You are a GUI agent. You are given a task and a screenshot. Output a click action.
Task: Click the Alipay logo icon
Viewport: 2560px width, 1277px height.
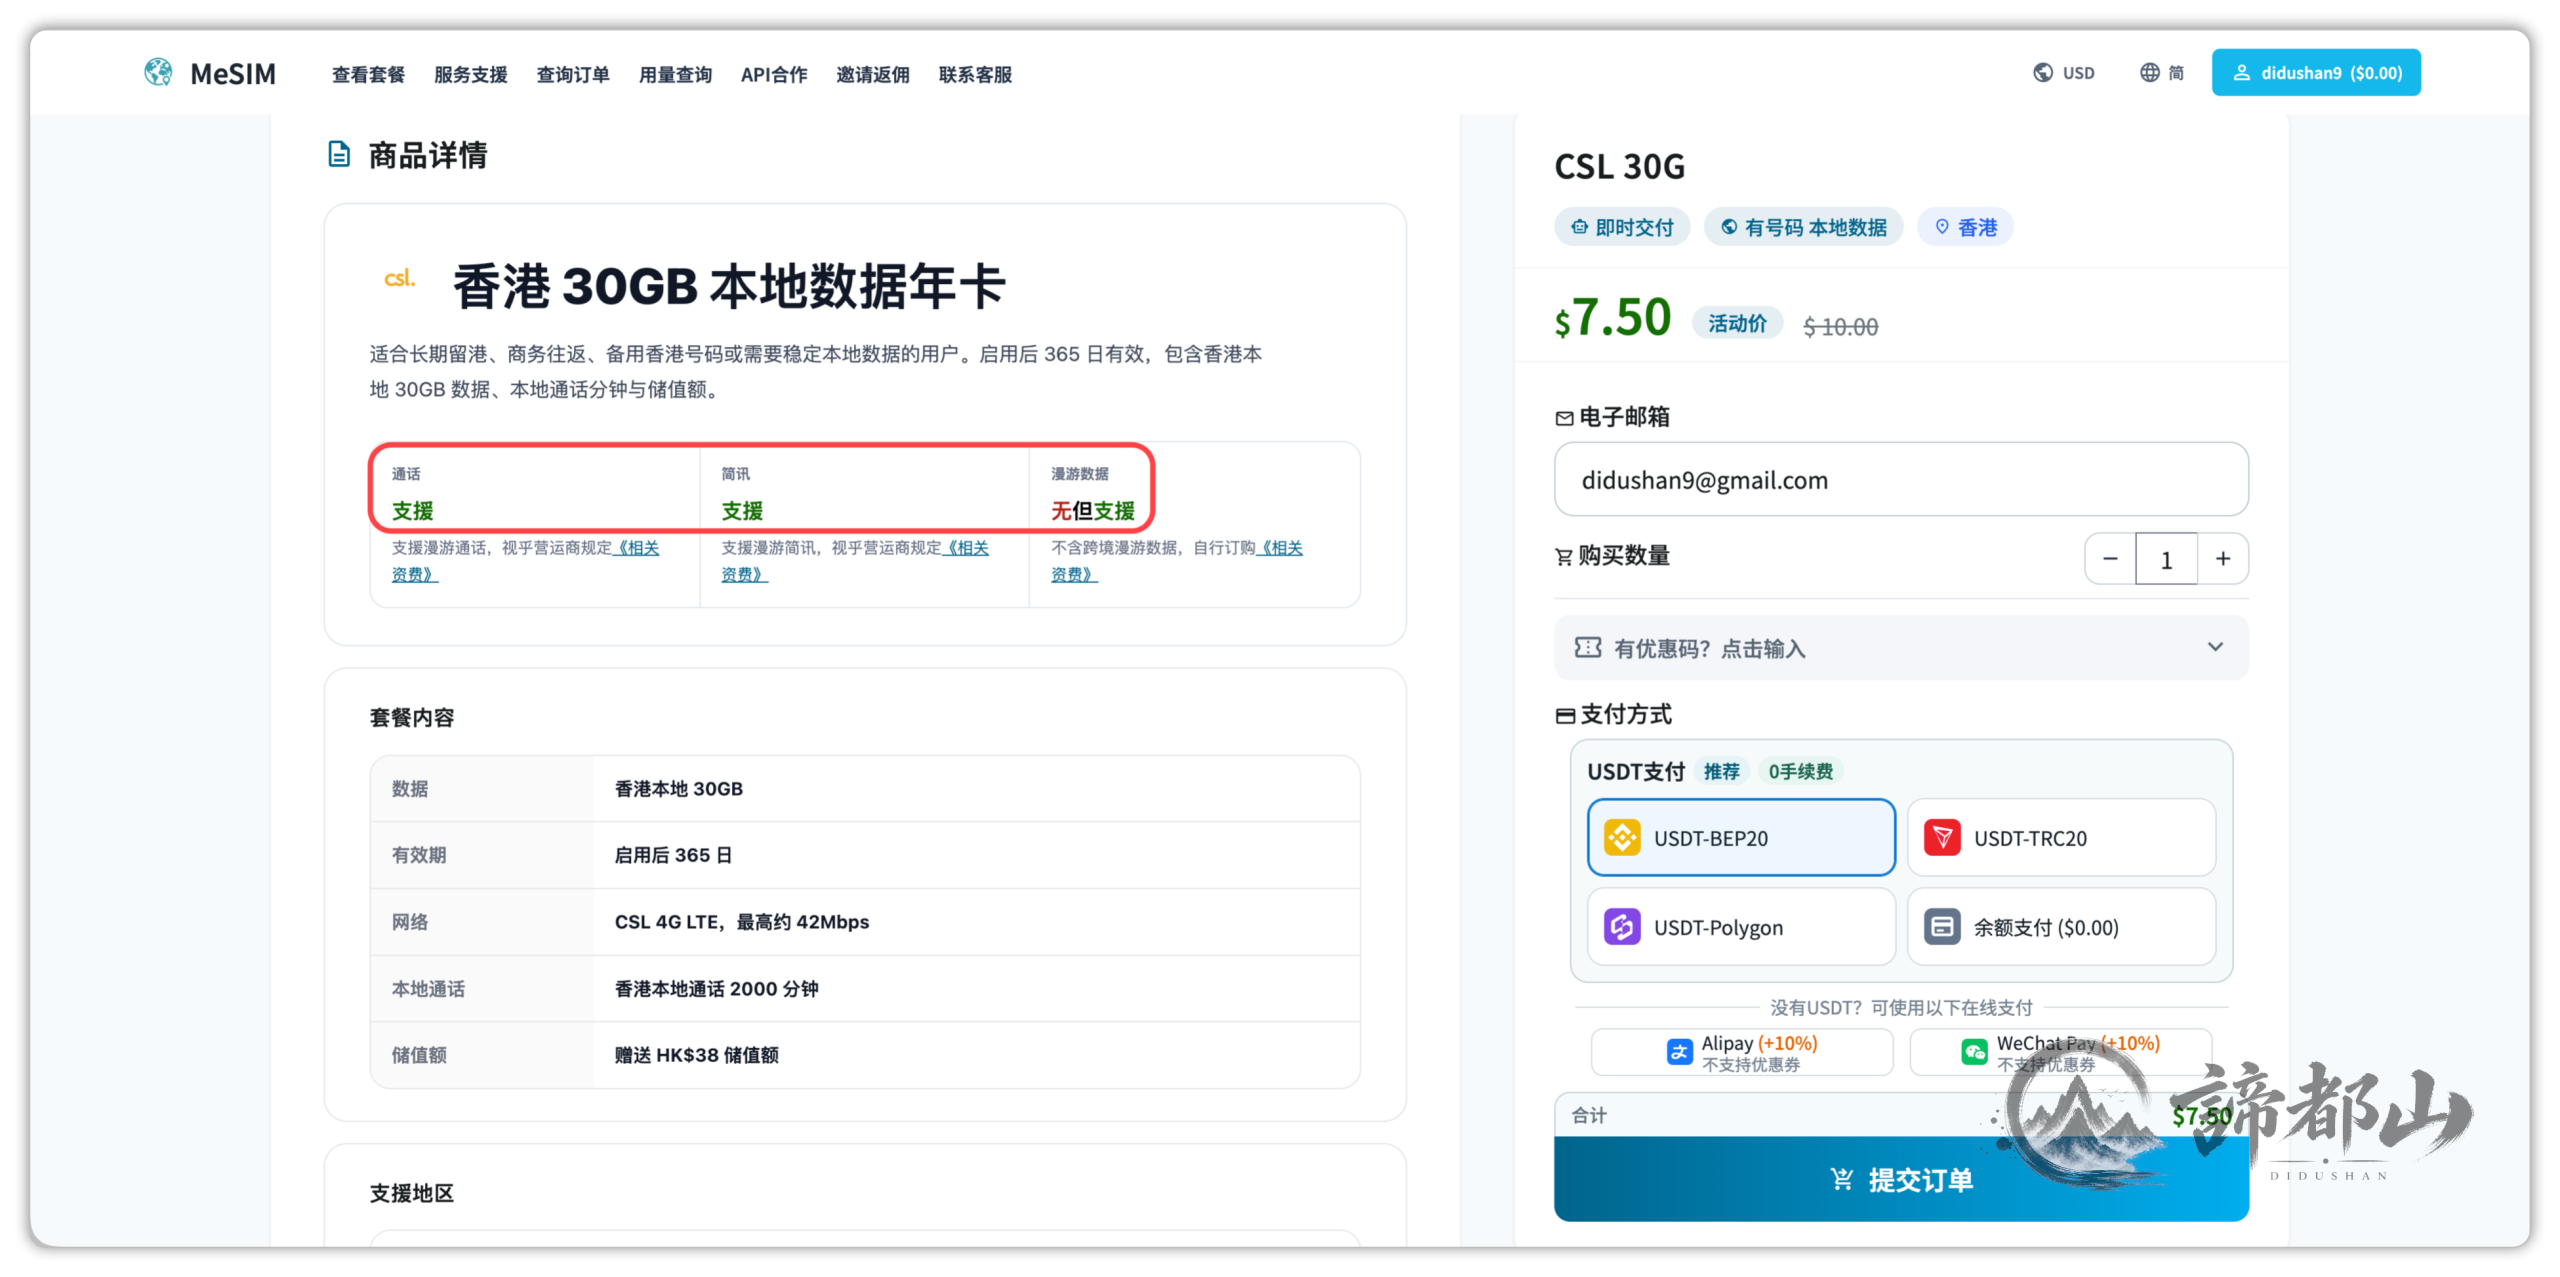click(1679, 1052)
